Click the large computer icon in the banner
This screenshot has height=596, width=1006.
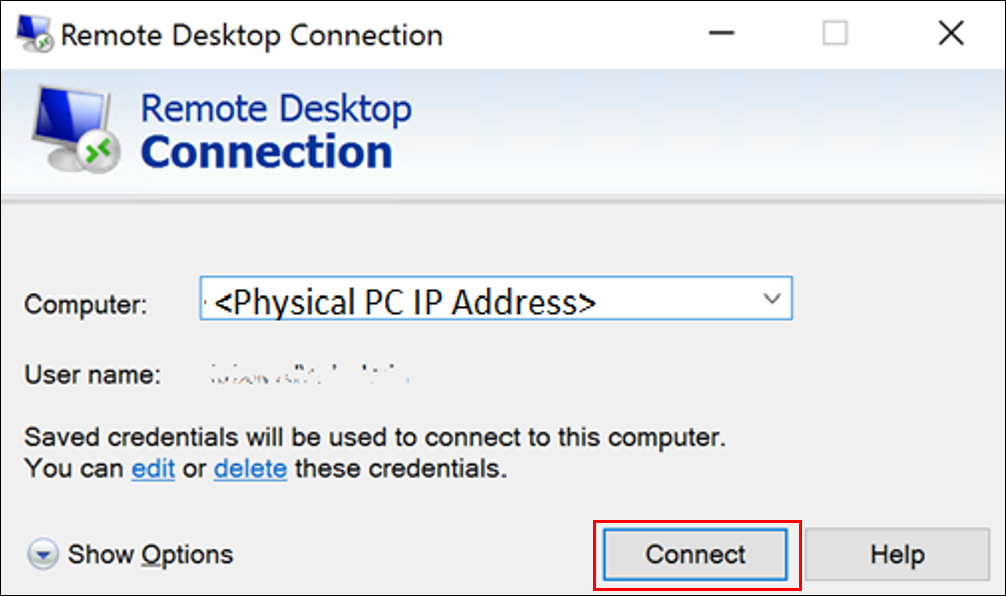76,128
